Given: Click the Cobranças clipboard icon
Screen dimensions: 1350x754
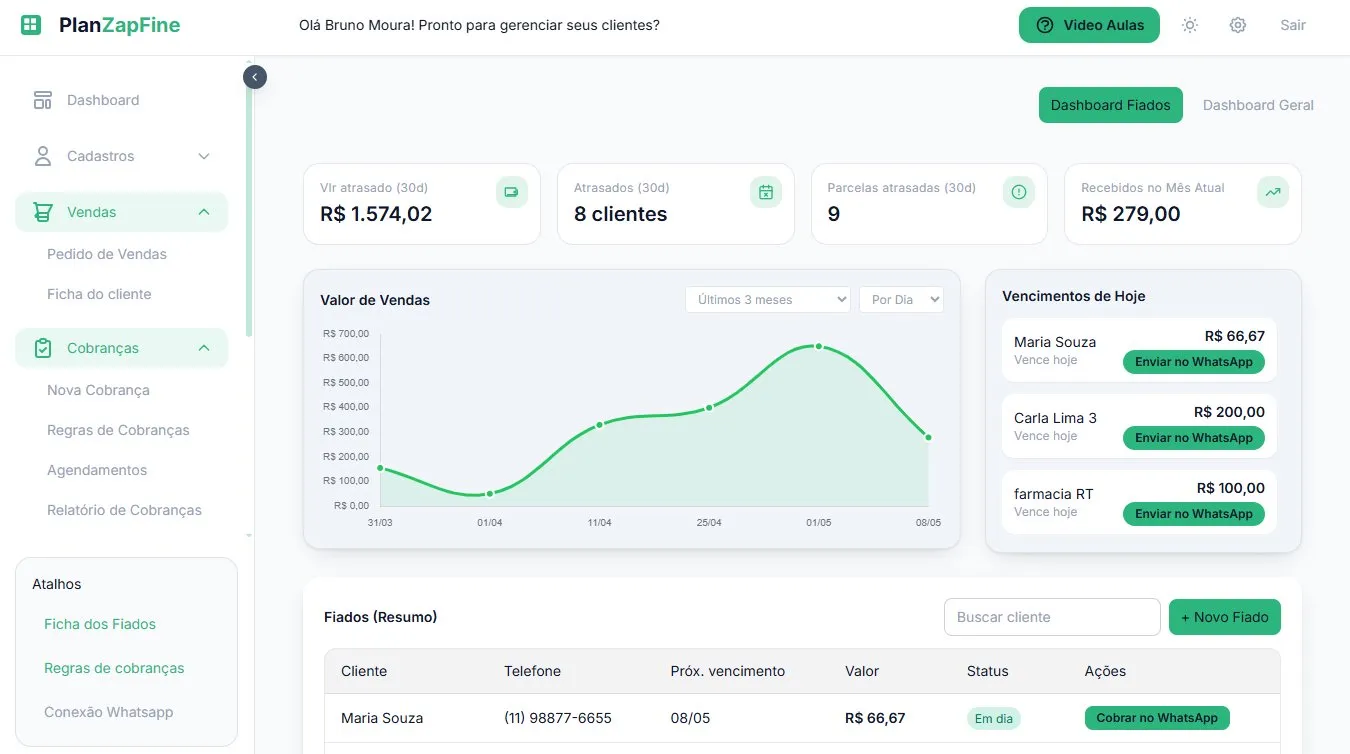Looking at the screenshot, I should tap(42, 348).
